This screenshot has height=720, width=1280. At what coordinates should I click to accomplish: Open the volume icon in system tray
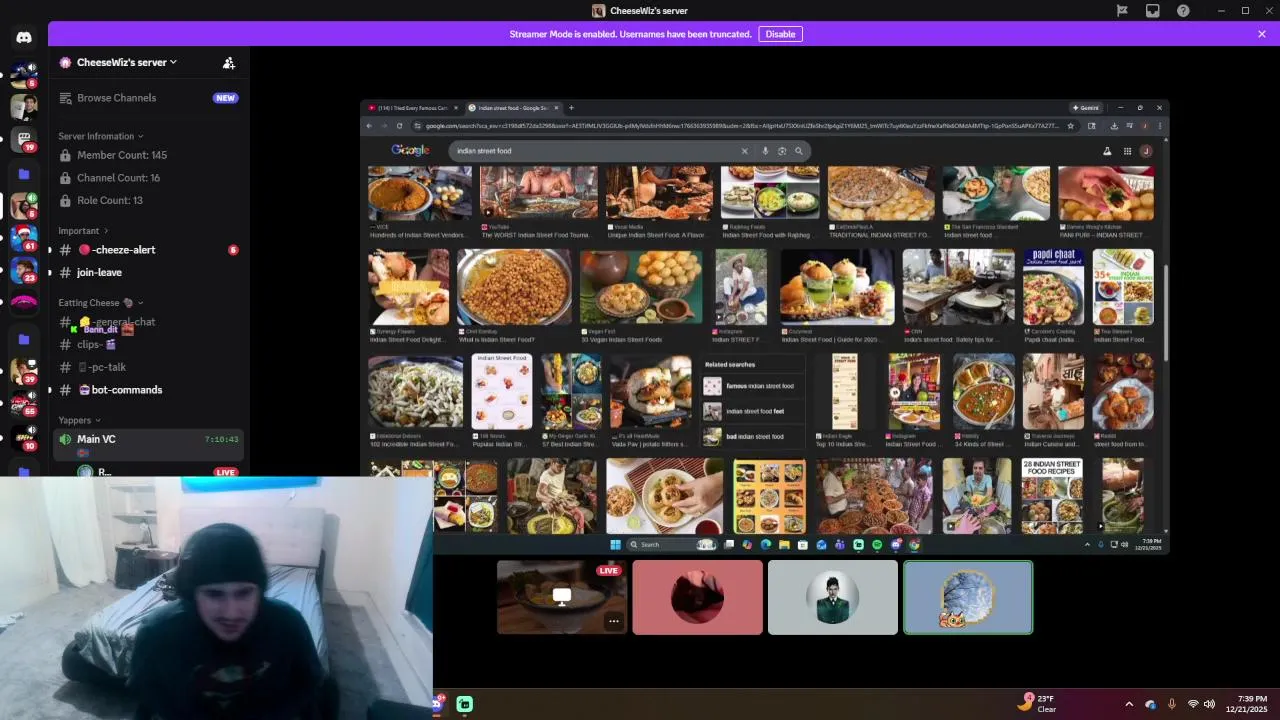click(1209, 704)
